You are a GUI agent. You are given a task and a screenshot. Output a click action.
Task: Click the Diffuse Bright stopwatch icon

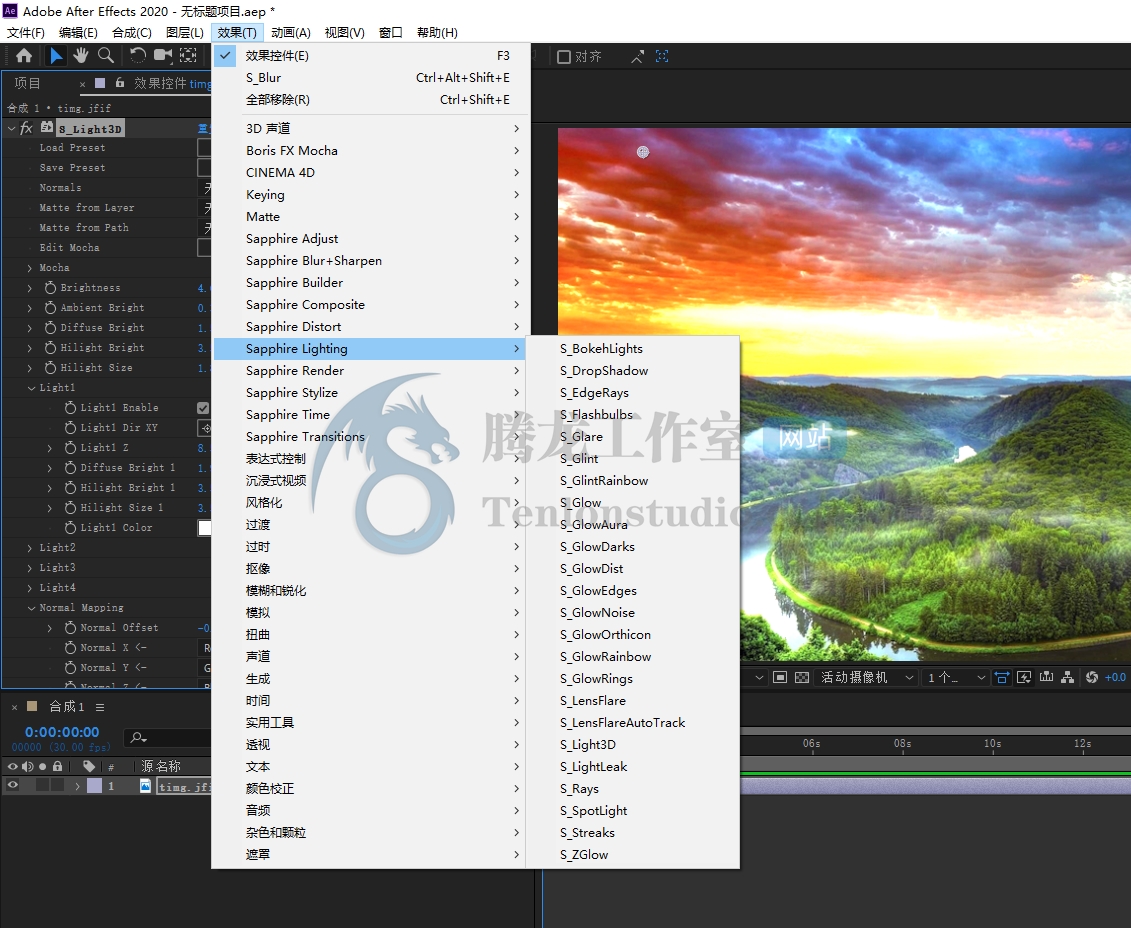[x=50, y=327]
